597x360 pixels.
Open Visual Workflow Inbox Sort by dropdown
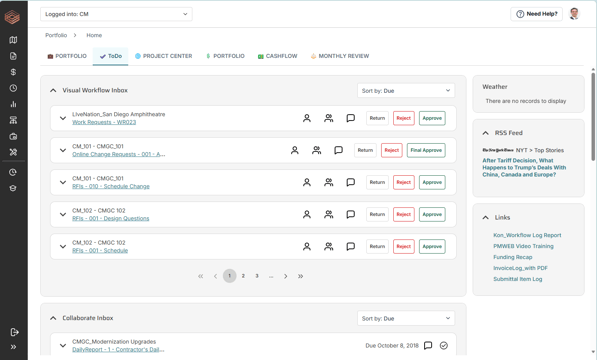point(406,91)
